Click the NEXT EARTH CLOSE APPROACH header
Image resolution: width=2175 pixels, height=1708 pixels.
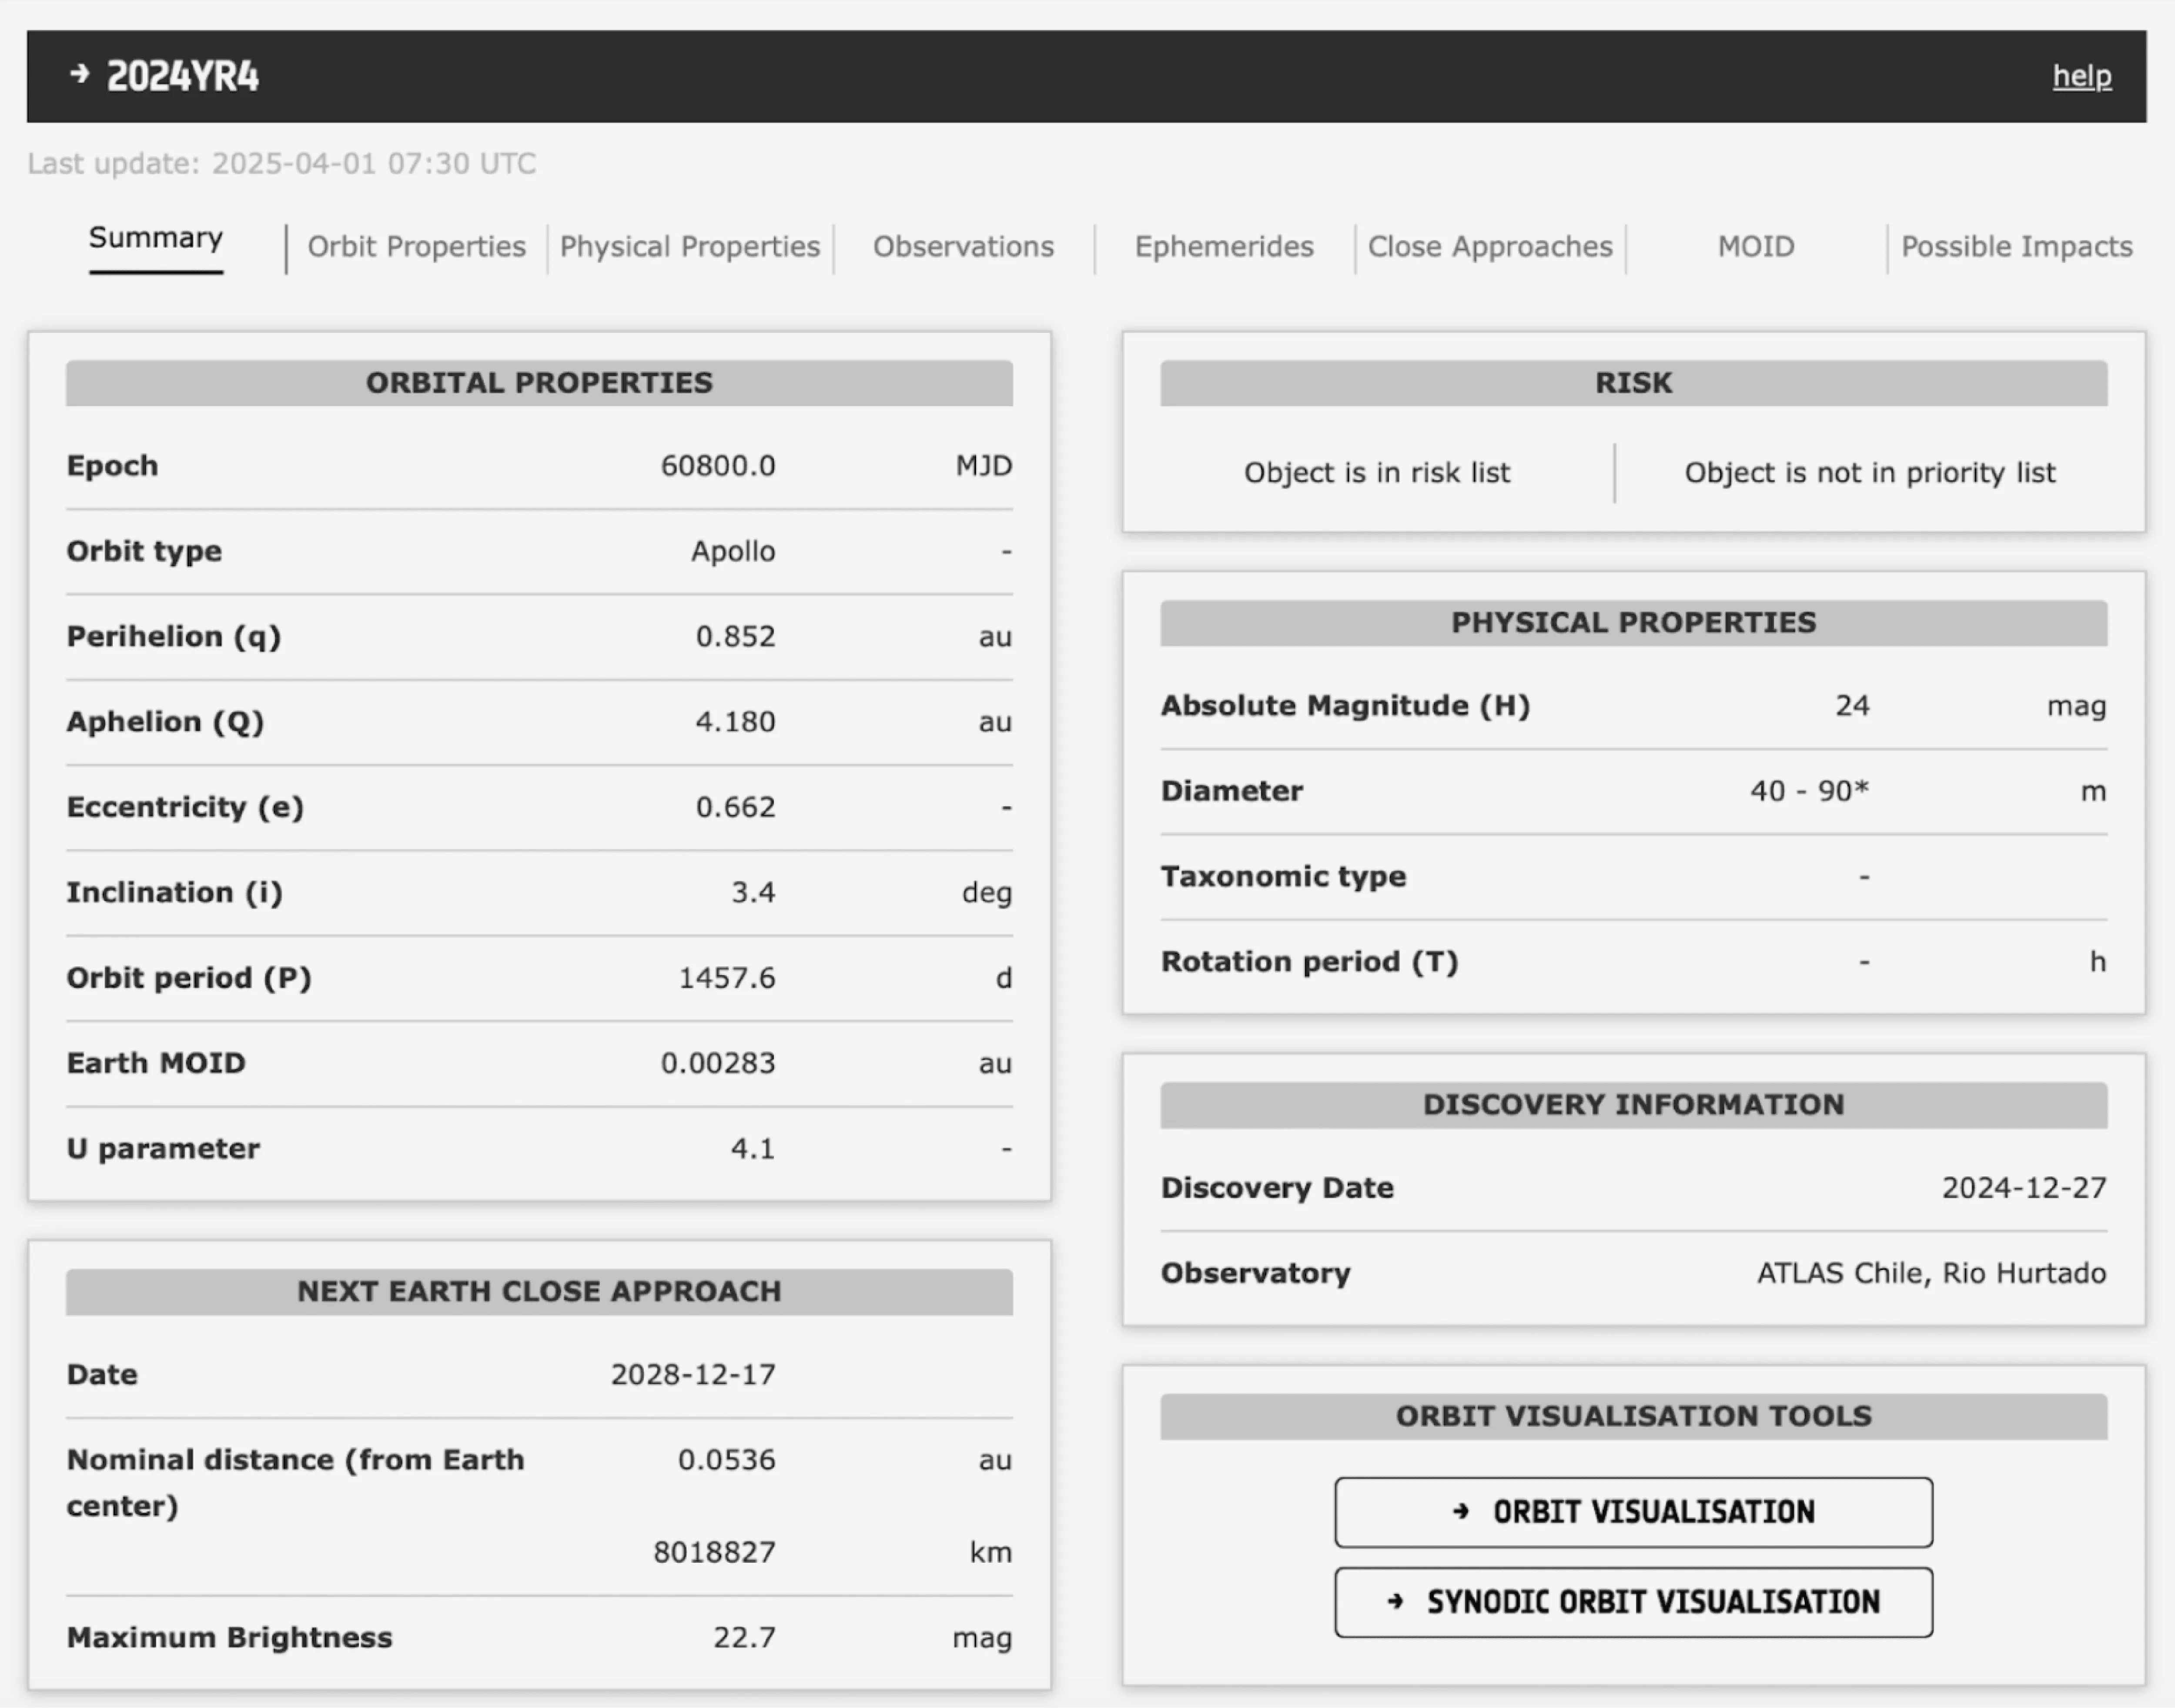pos(539,1292)
